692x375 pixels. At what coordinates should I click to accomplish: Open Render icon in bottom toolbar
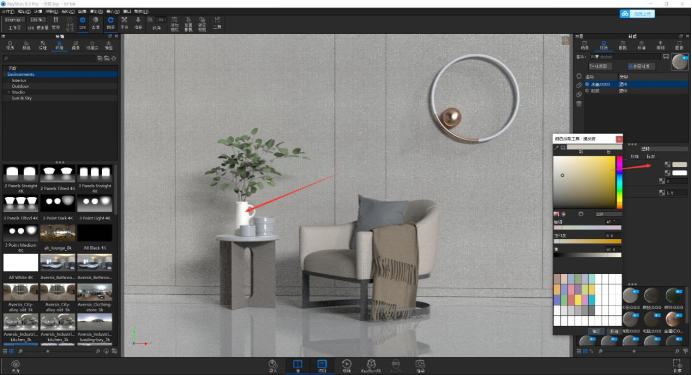click(x=420, y=365)
